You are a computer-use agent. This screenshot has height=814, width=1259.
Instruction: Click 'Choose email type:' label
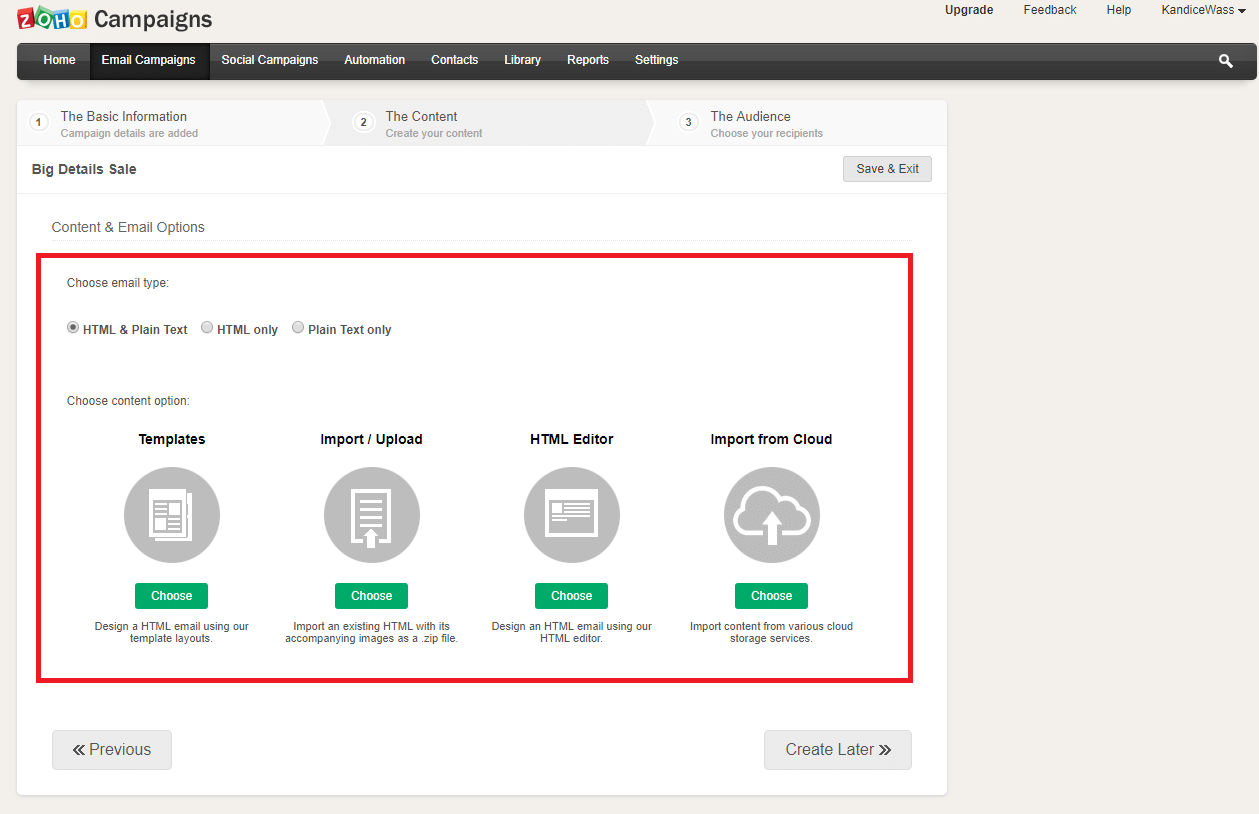pyautogui.click(x=118, y=283)
